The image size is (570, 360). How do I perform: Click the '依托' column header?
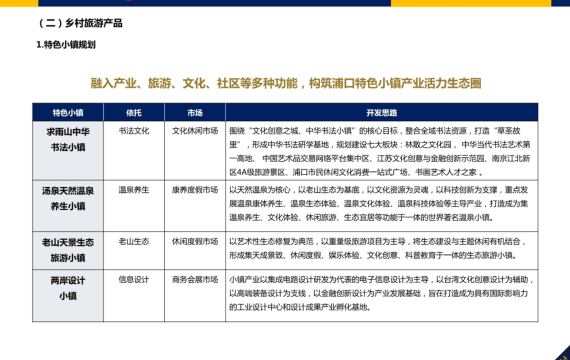(x=134, y=112)
